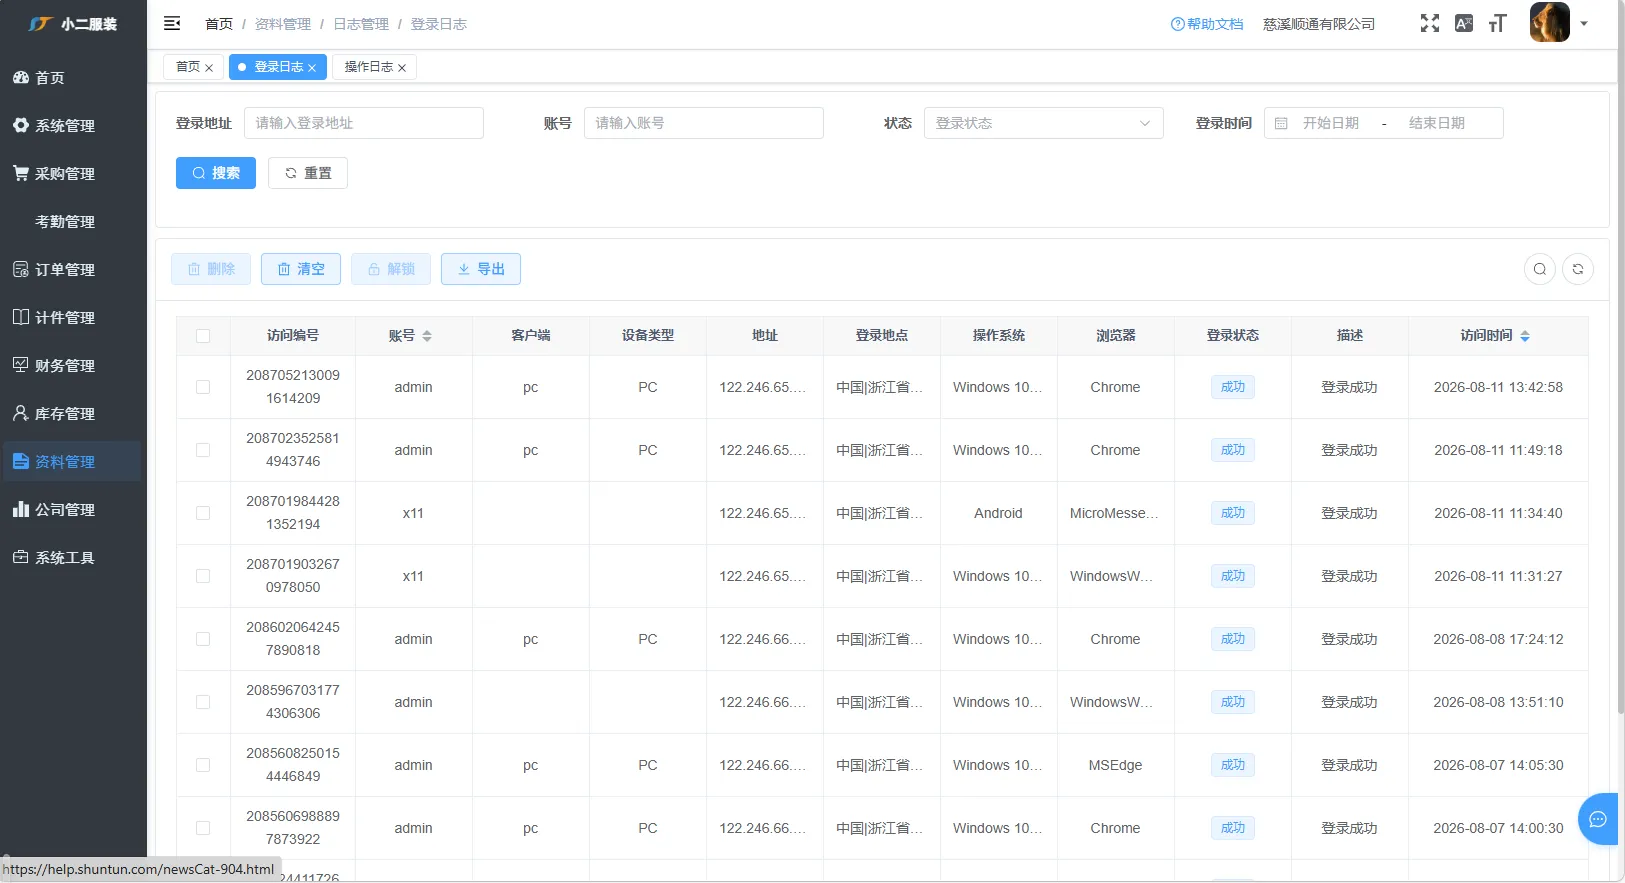Pick the 开始日期 start date

(1331, 123)
